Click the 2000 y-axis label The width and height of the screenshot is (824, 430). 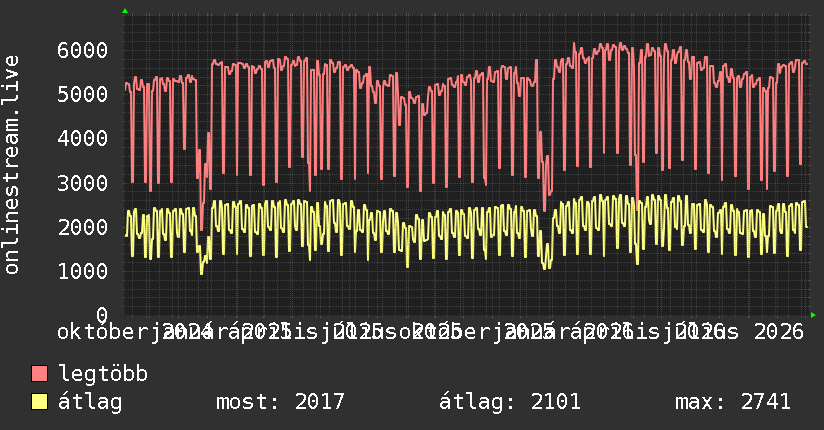coord(83,228)
